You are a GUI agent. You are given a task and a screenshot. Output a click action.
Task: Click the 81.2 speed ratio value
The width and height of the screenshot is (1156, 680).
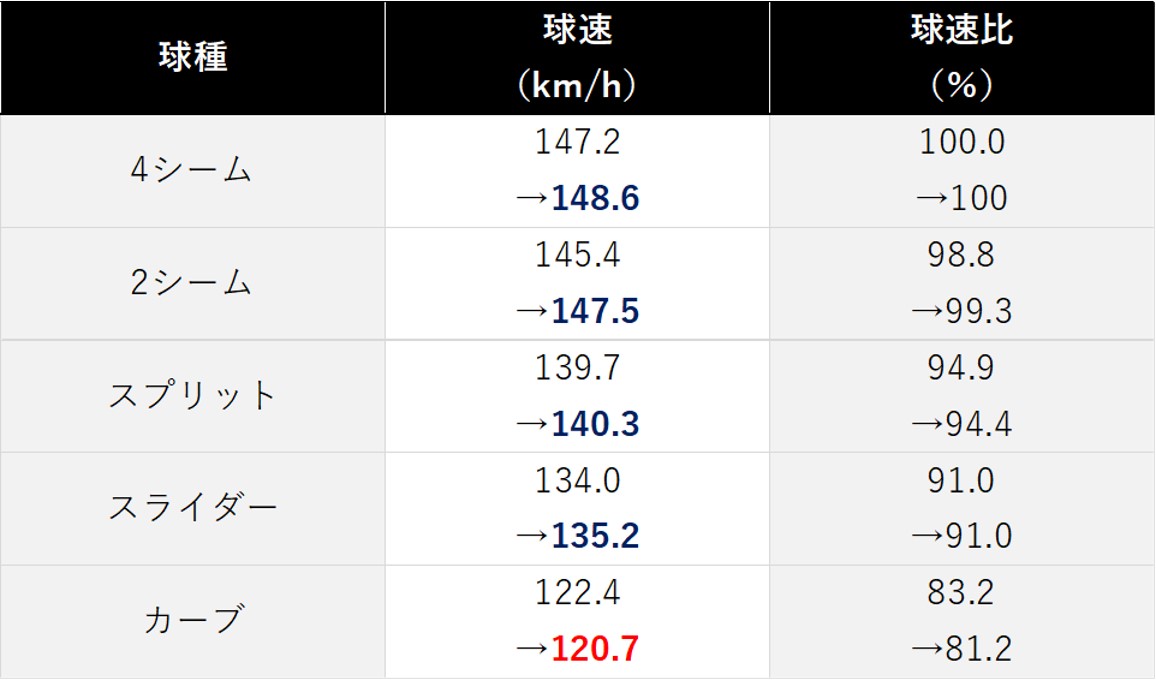point(978,649)
